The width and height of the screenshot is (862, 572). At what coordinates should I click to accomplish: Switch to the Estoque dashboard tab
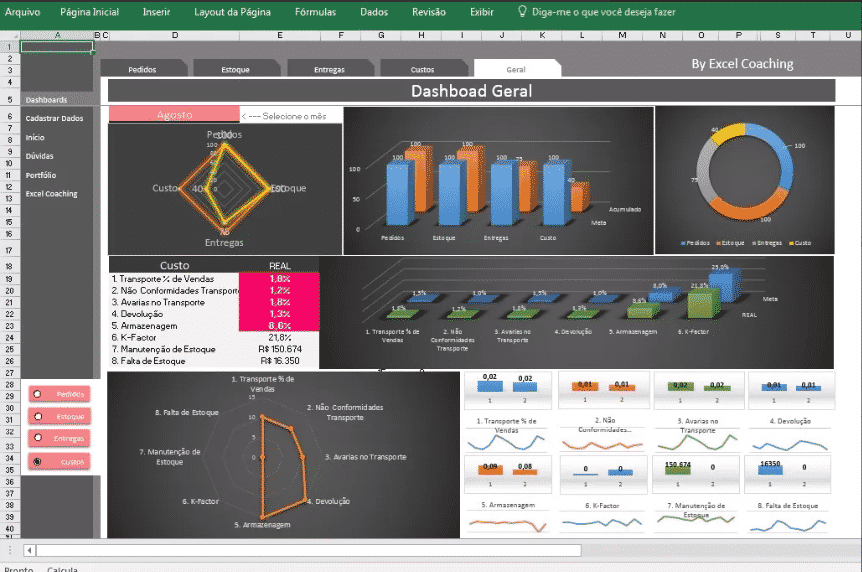point(235,69)
